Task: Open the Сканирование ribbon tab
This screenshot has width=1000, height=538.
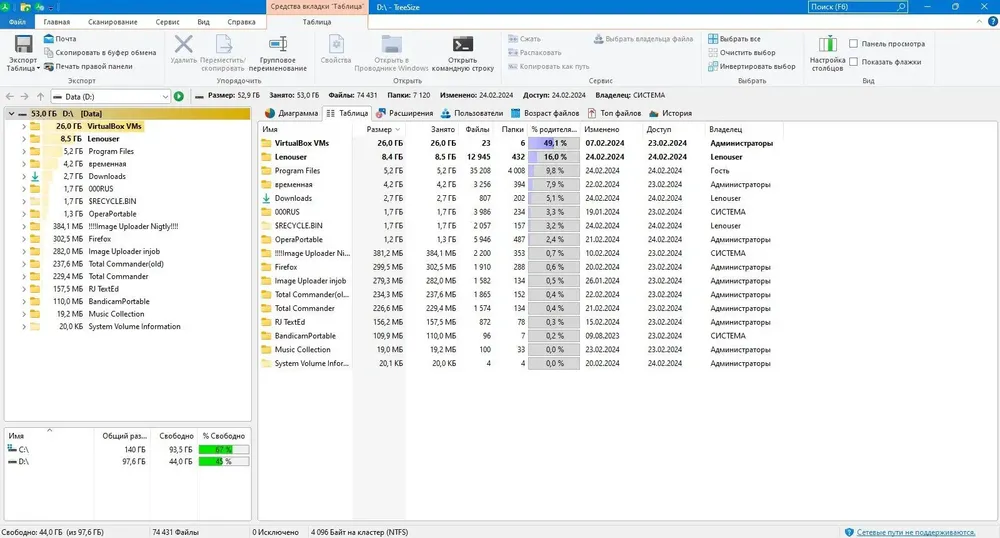Action: click(x=113, y=22)
